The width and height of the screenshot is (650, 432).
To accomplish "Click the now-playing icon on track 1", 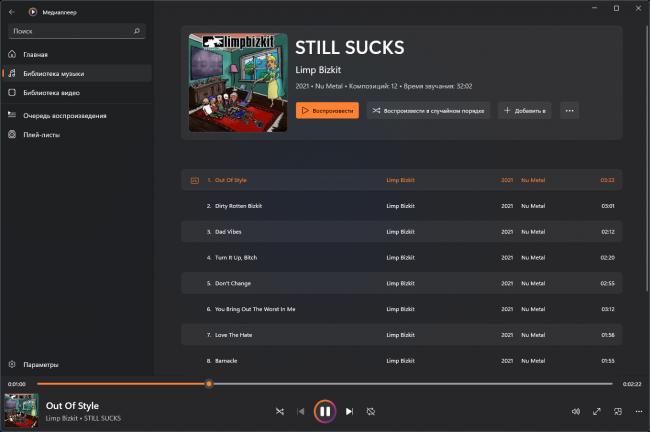I will 194,180.
